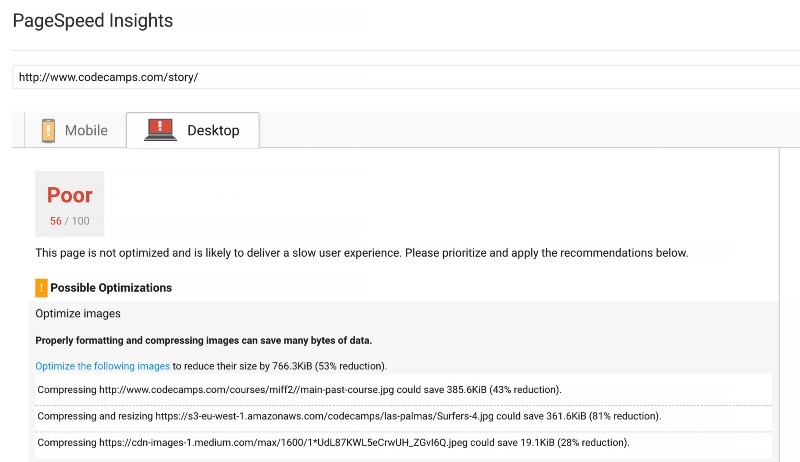Click the 56 / 100 score text
The image size is (800, 462).
[x=69, y=221]
